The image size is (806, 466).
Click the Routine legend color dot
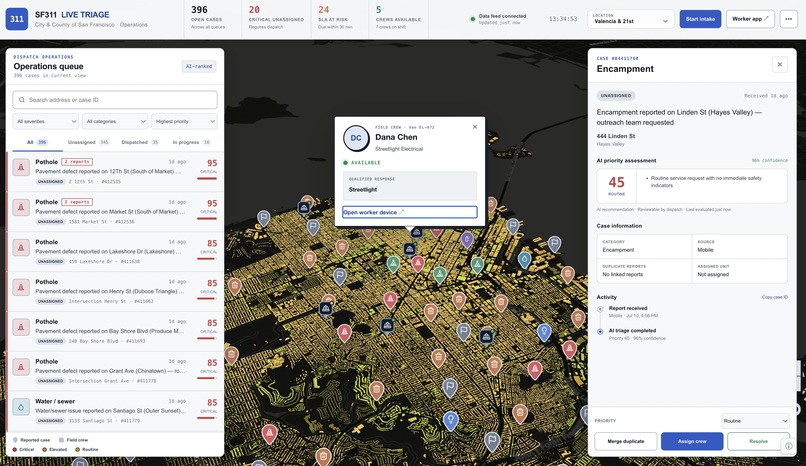pyautogui.click(x=78, y=450)
